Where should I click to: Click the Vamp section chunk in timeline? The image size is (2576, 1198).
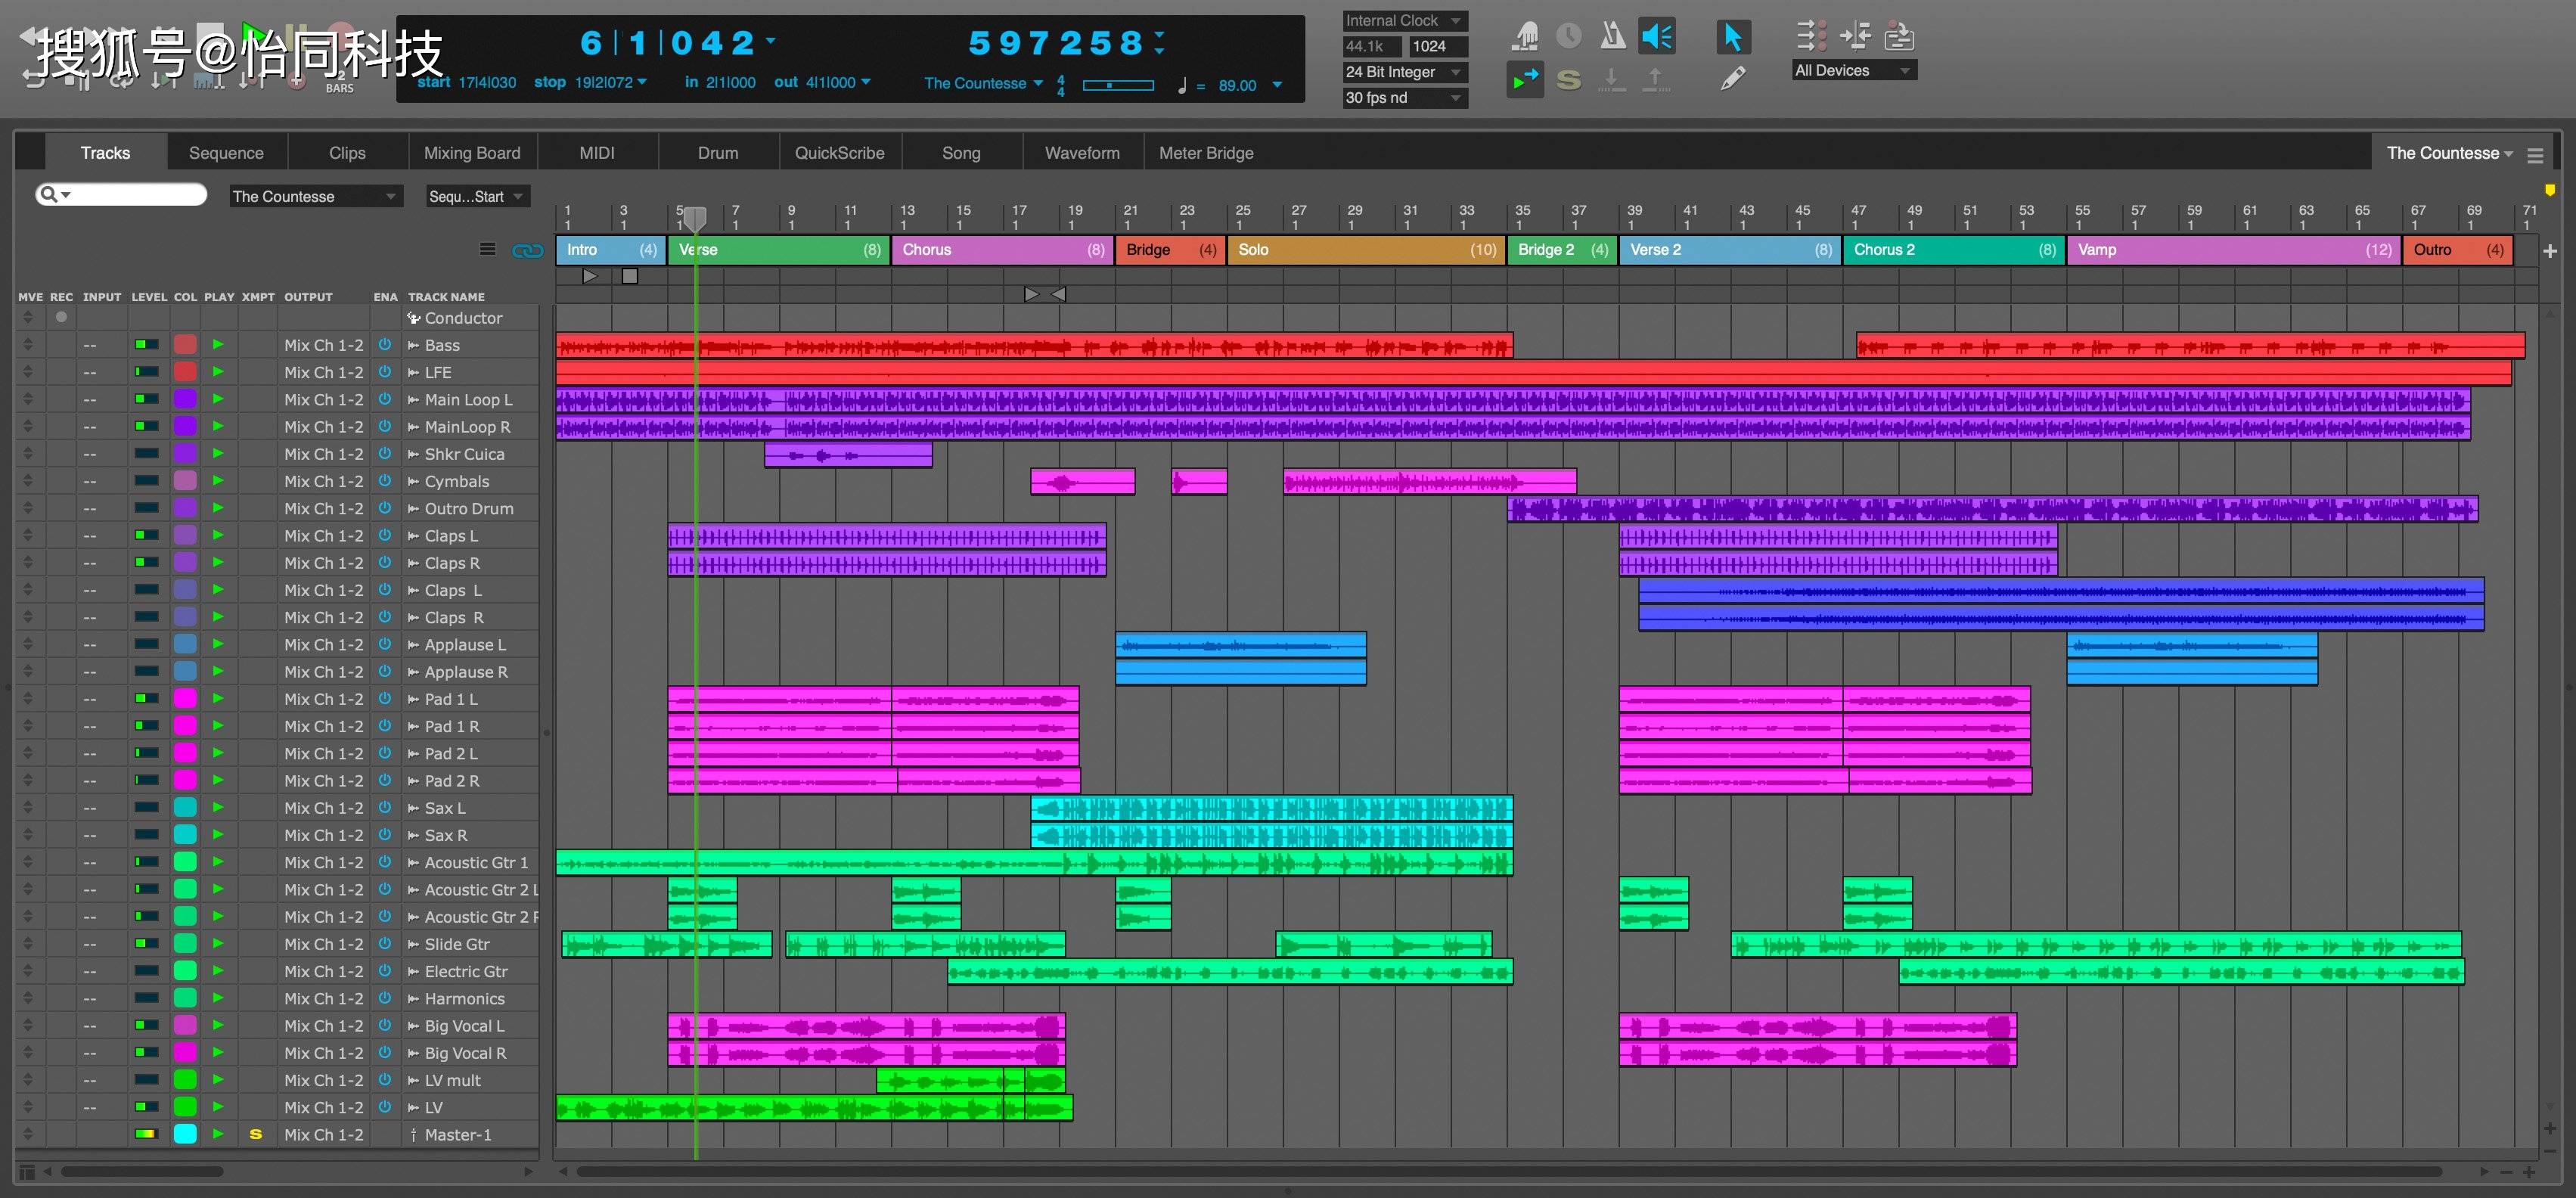pos(2233,250)
